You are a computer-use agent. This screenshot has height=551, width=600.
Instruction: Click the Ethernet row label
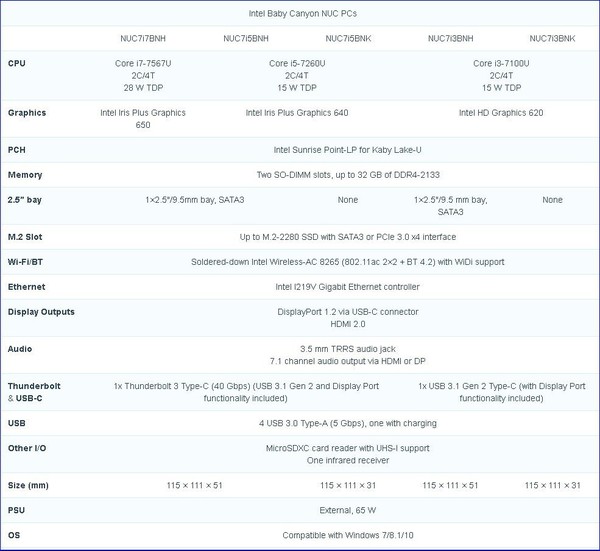(x=26, y=287)
